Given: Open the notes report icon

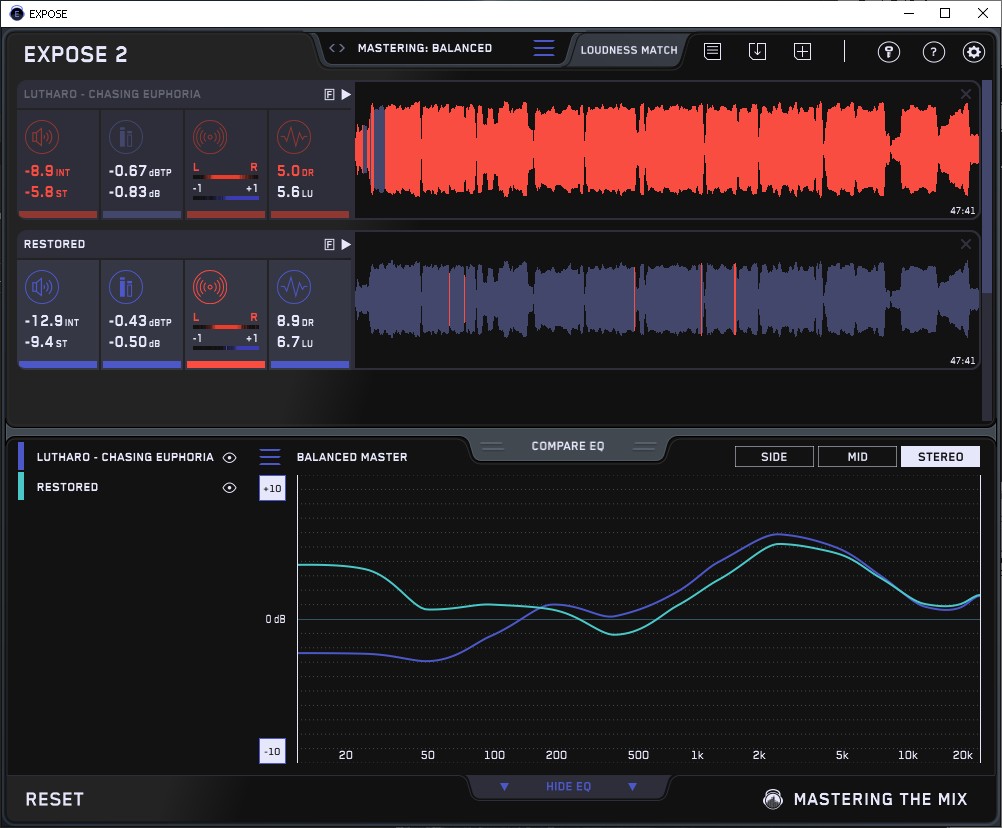Looking at the screenshot, I should point(712,52).
